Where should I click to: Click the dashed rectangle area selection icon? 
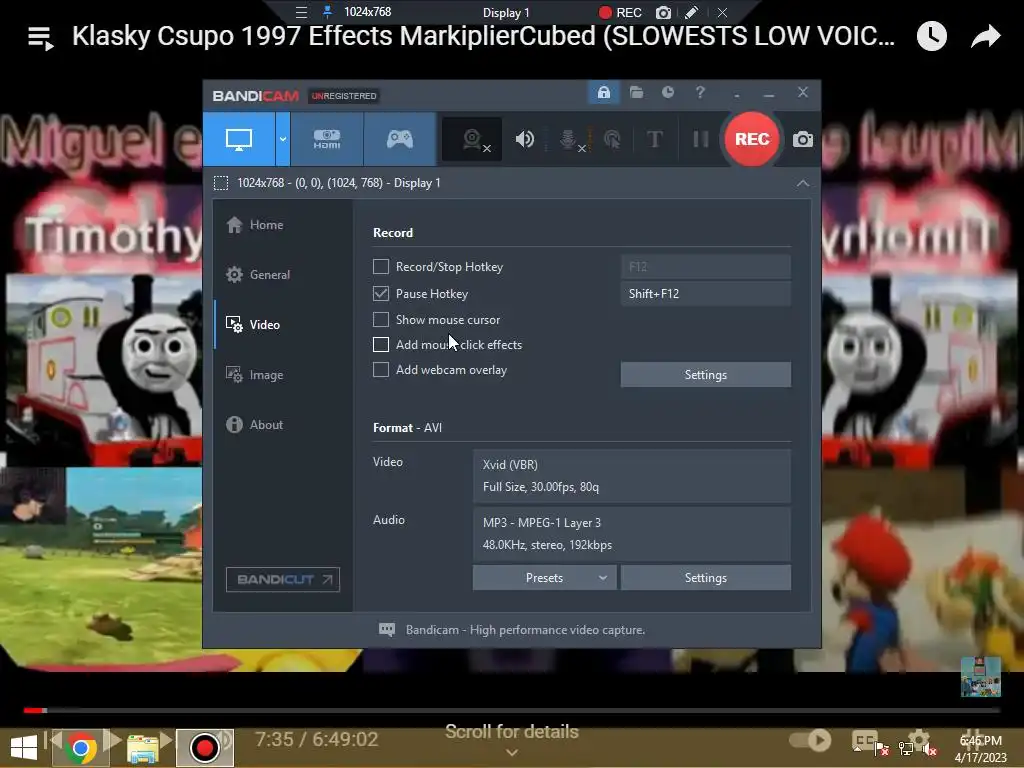221,183
